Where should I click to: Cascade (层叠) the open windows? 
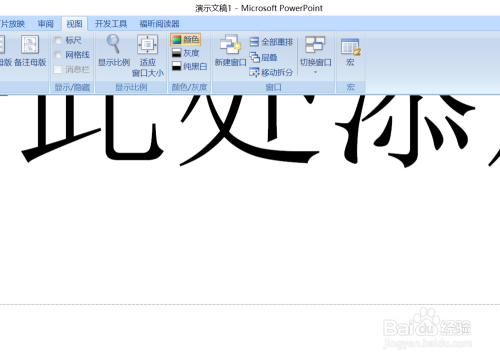pyautogui.click(x=263, y=57)
